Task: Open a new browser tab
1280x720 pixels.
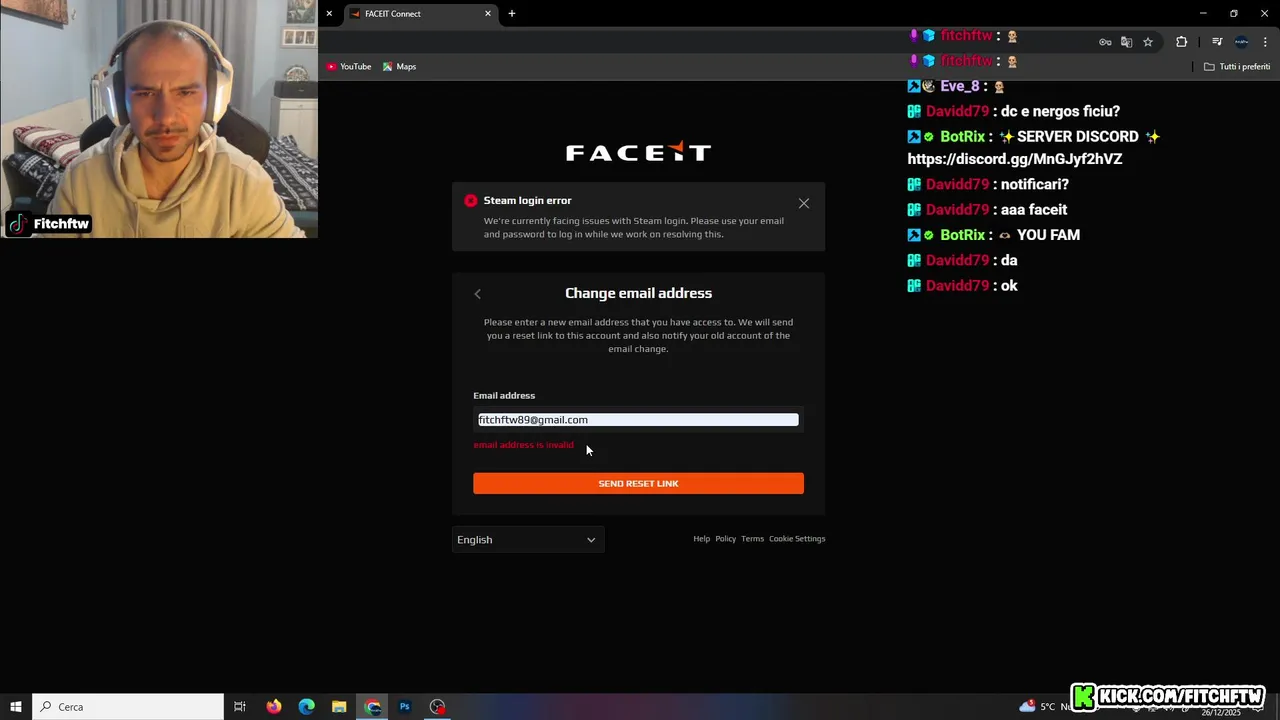Action: point(512,14)
